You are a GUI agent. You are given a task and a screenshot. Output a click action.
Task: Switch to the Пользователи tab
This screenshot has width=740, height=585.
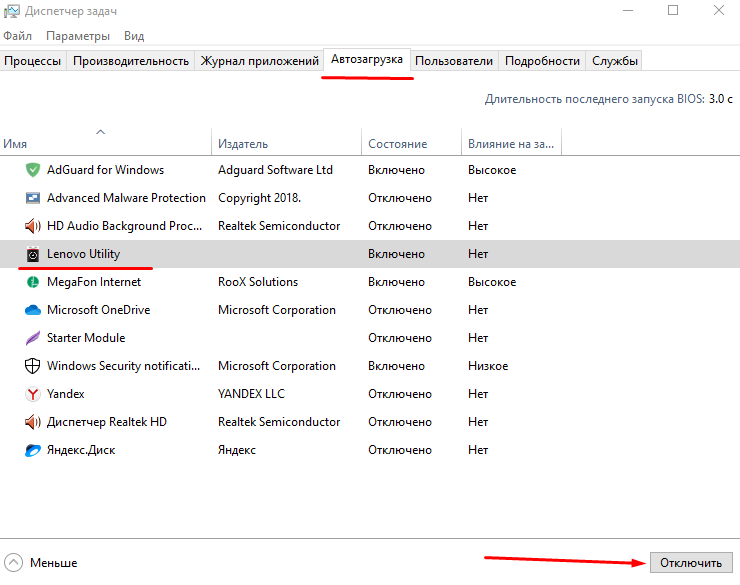click(x=454, y=61)
